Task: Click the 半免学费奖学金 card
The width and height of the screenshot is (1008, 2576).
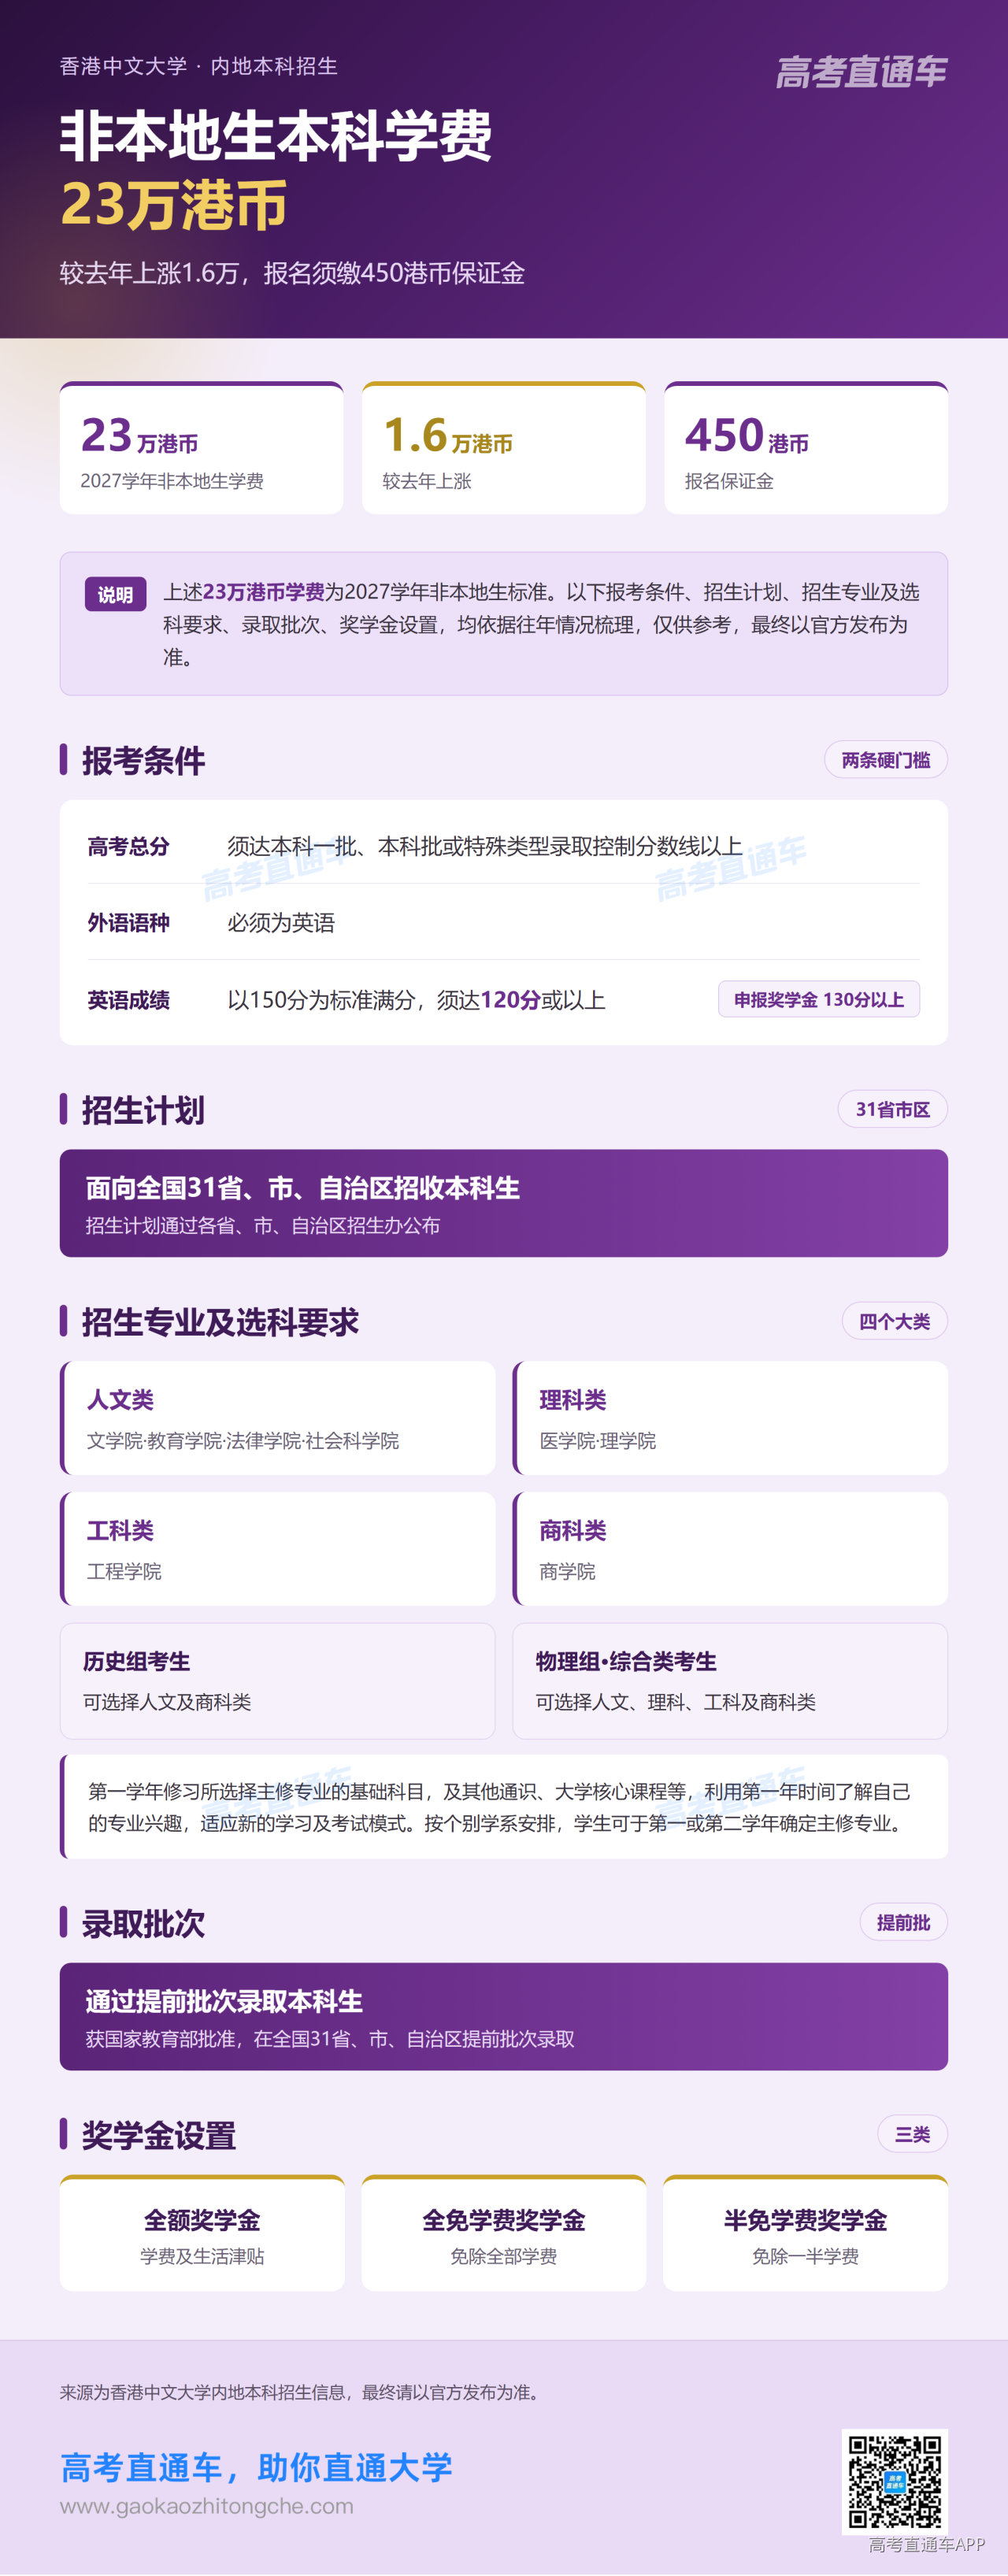Action: 806,2233
